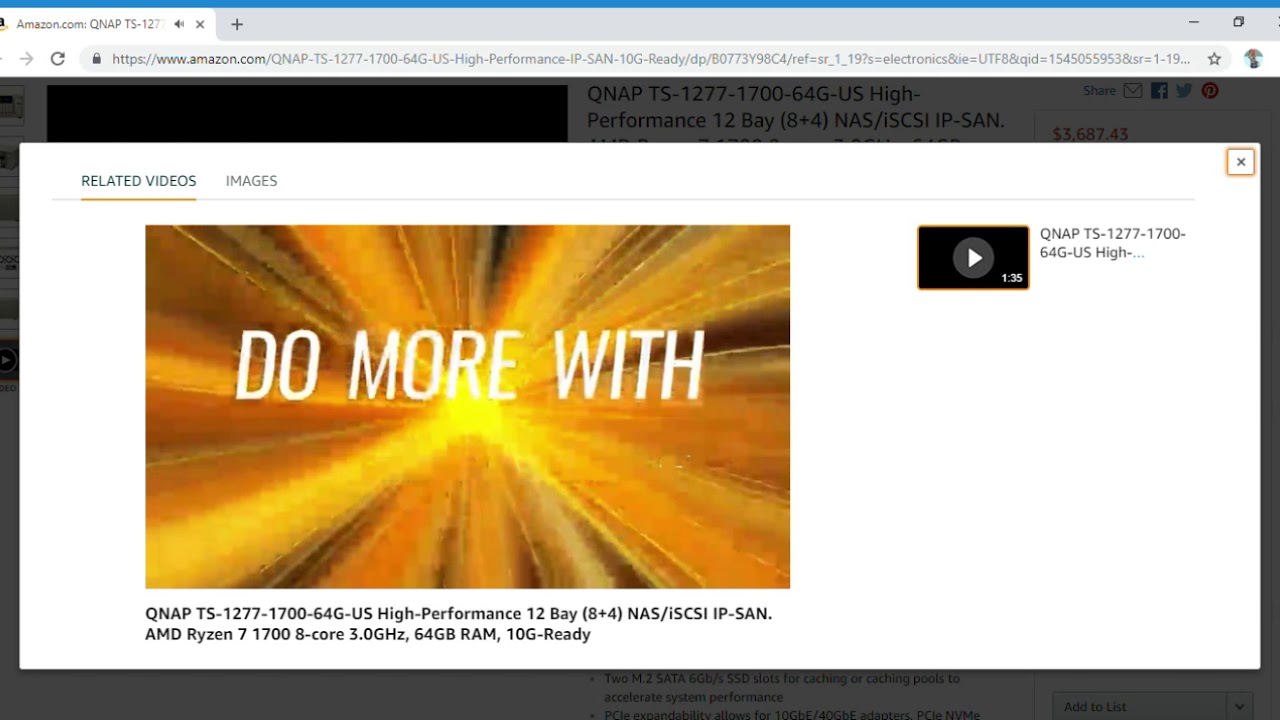Share on Twitter icon
1280x720 pixels.
coord(1184,91)
